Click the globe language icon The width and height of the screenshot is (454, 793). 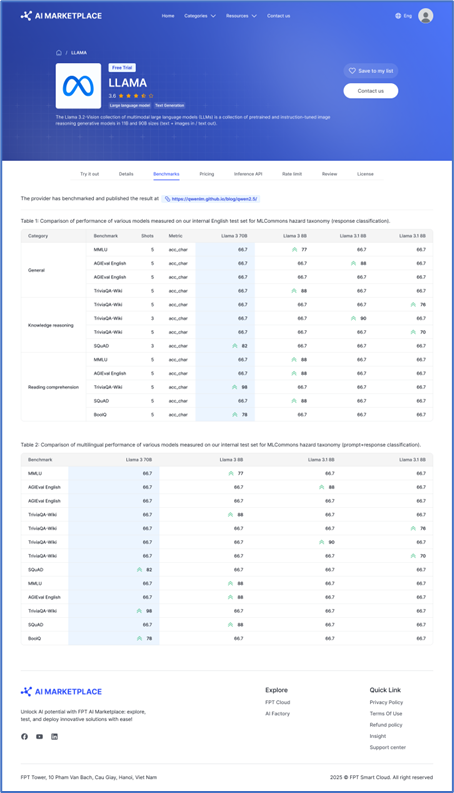(x=398, y=16)
